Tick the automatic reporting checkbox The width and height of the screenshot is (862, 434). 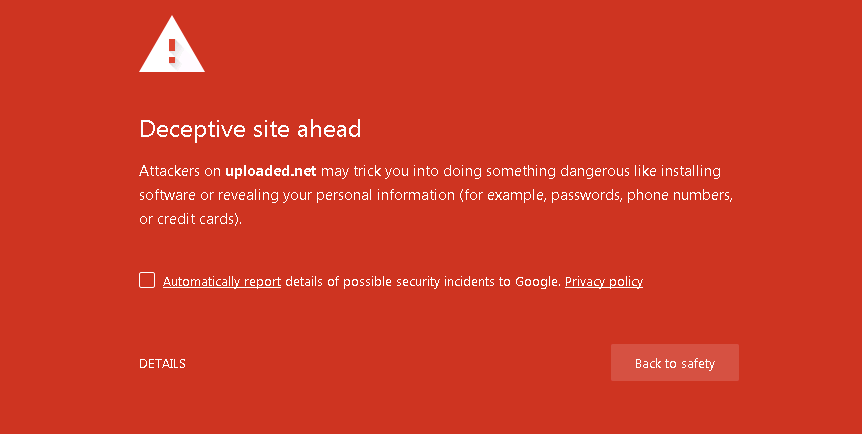(147, 280)
